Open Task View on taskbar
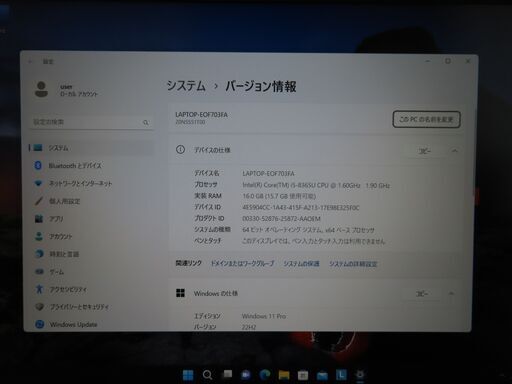The image size is (512, 384). [x=227, y=374]
